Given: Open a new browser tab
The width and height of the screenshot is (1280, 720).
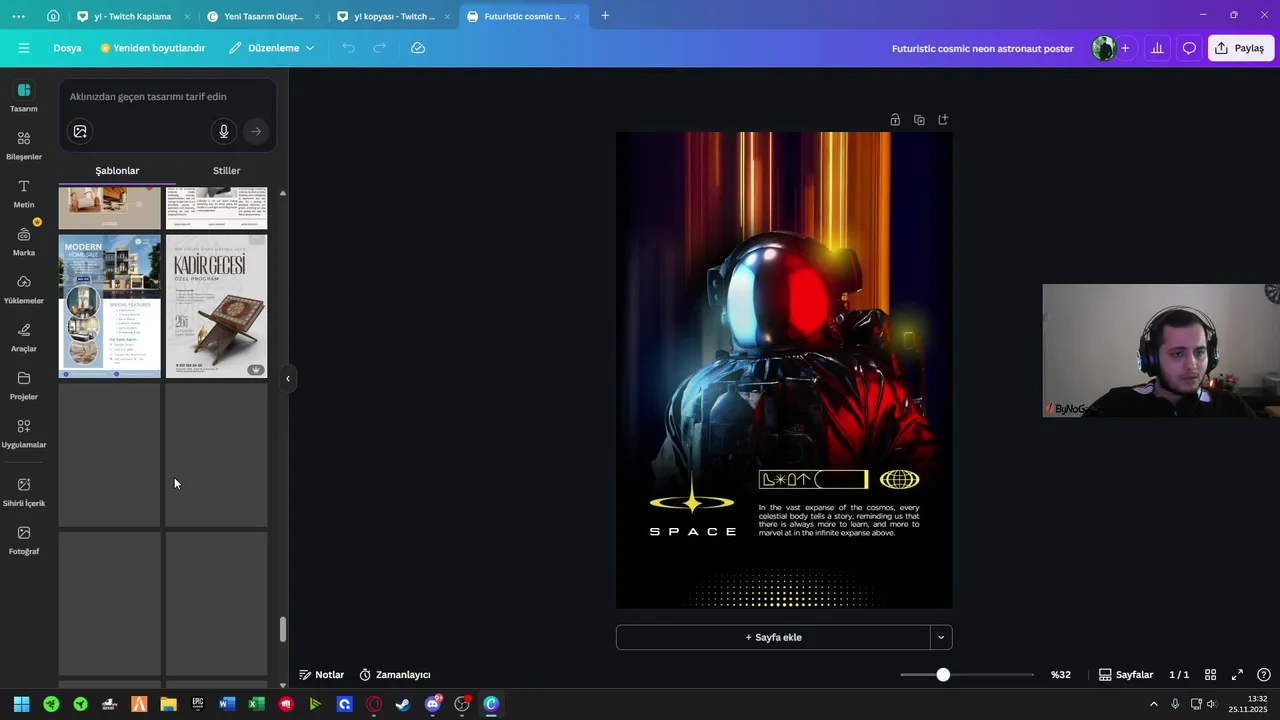Looking at the screenshot, I should (x=605, y=16).
